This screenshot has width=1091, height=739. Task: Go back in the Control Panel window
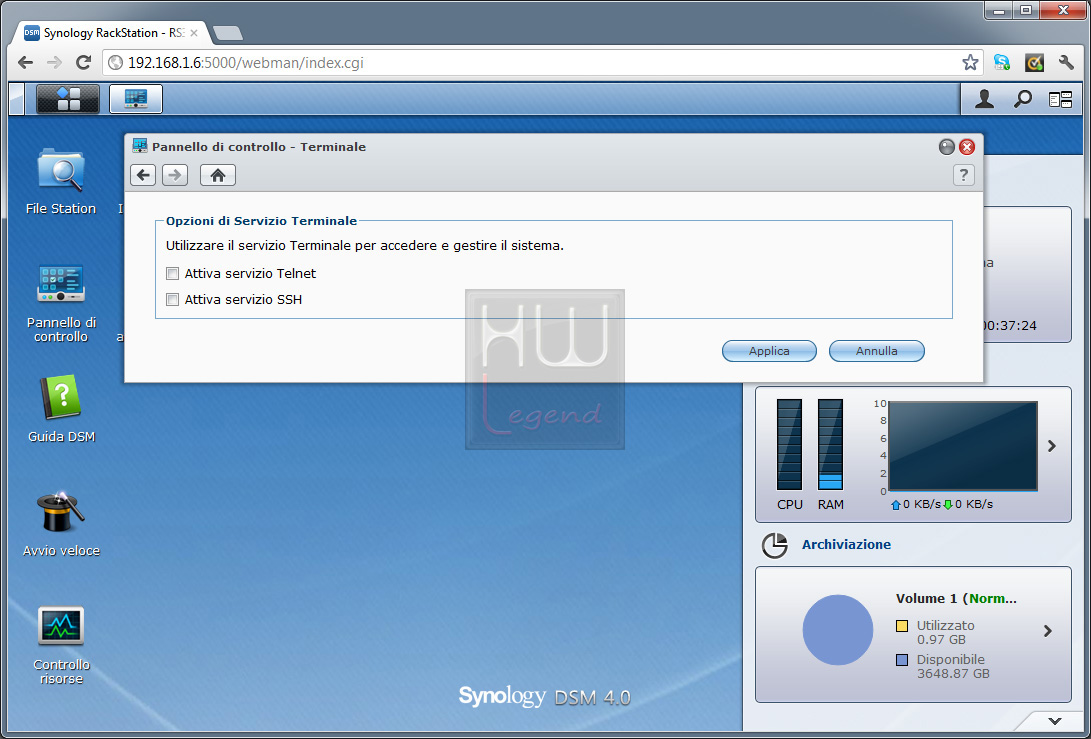click(143, 175)
